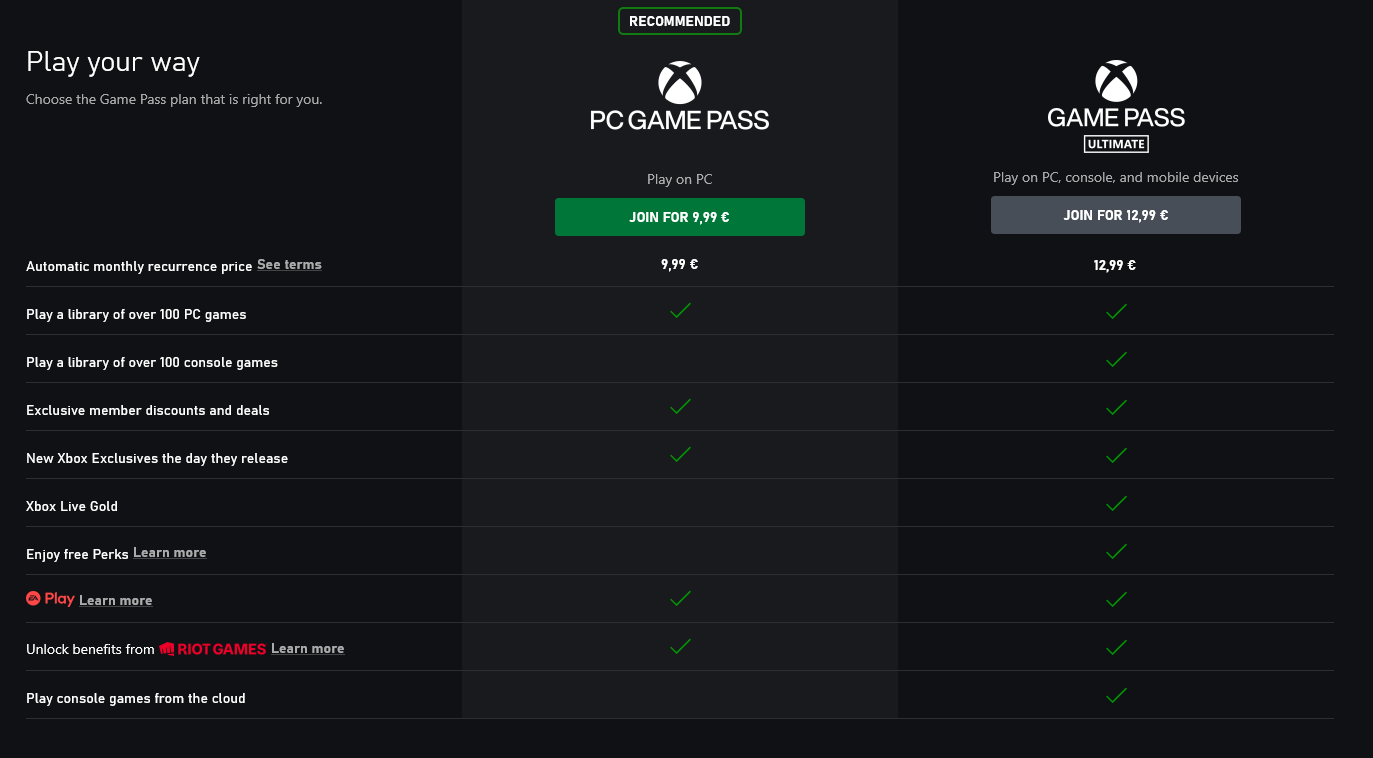The height and width of the screenshot is (758, 1373).
Task: Click the Xbox Live Gold row label
Action: click(x=72, y=507)
